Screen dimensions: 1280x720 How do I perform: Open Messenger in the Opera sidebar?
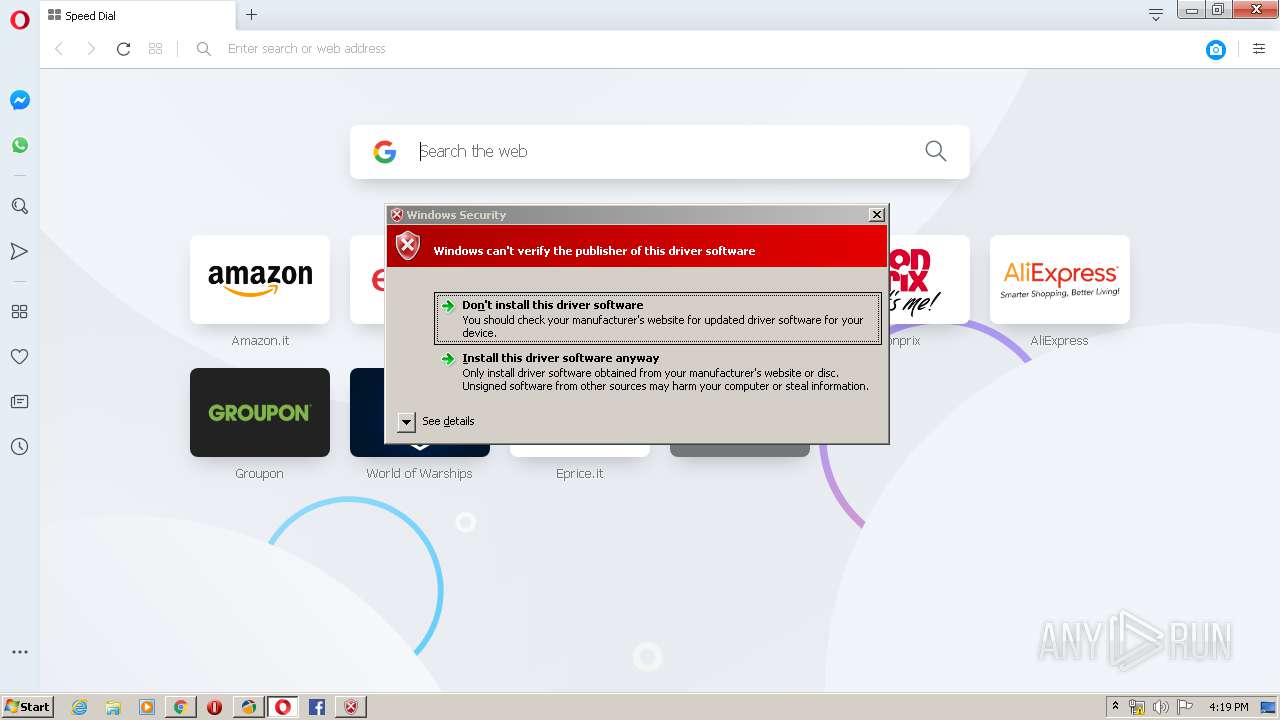point(19,100)
